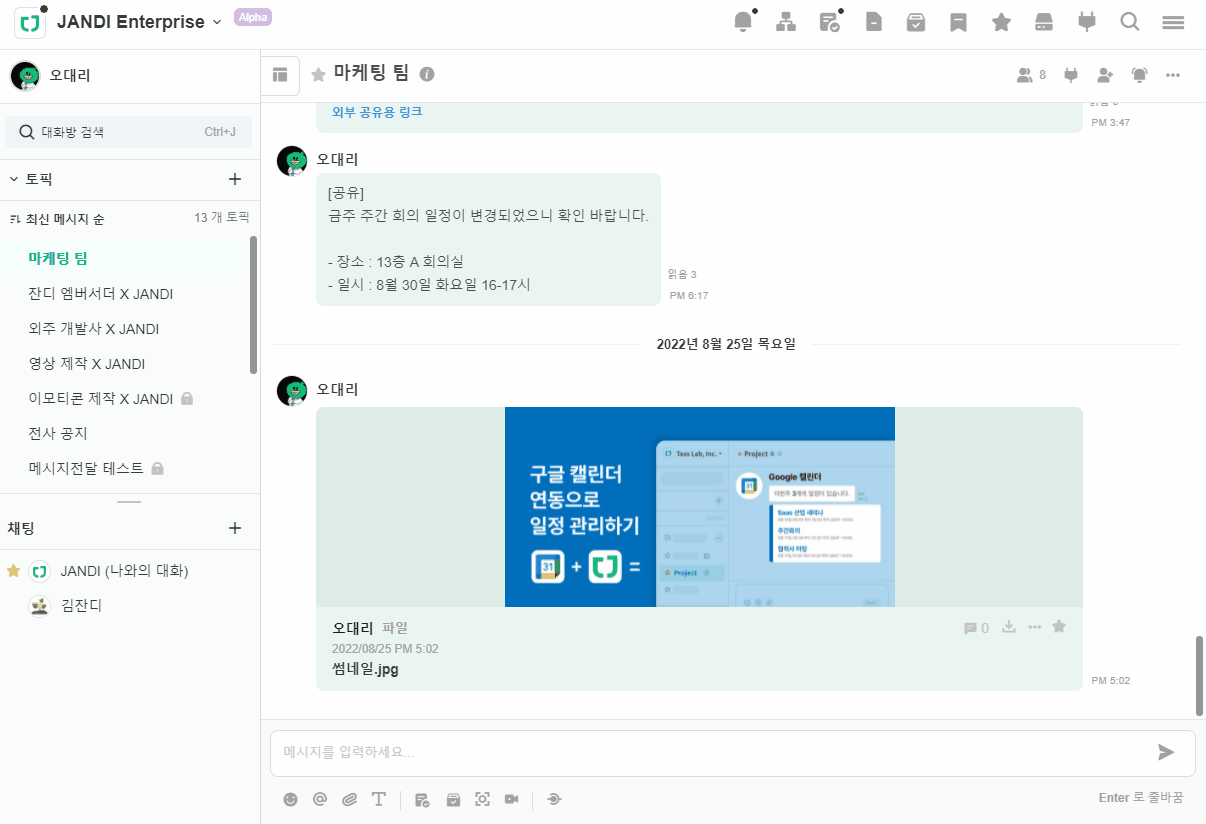Download the 썸네일.jpg file

point(1009,627)
